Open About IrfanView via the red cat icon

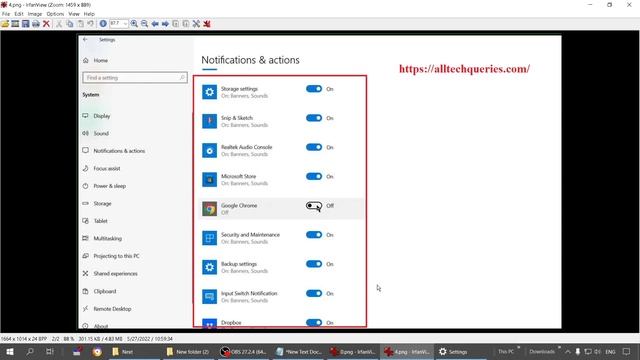tap(207, 24)
